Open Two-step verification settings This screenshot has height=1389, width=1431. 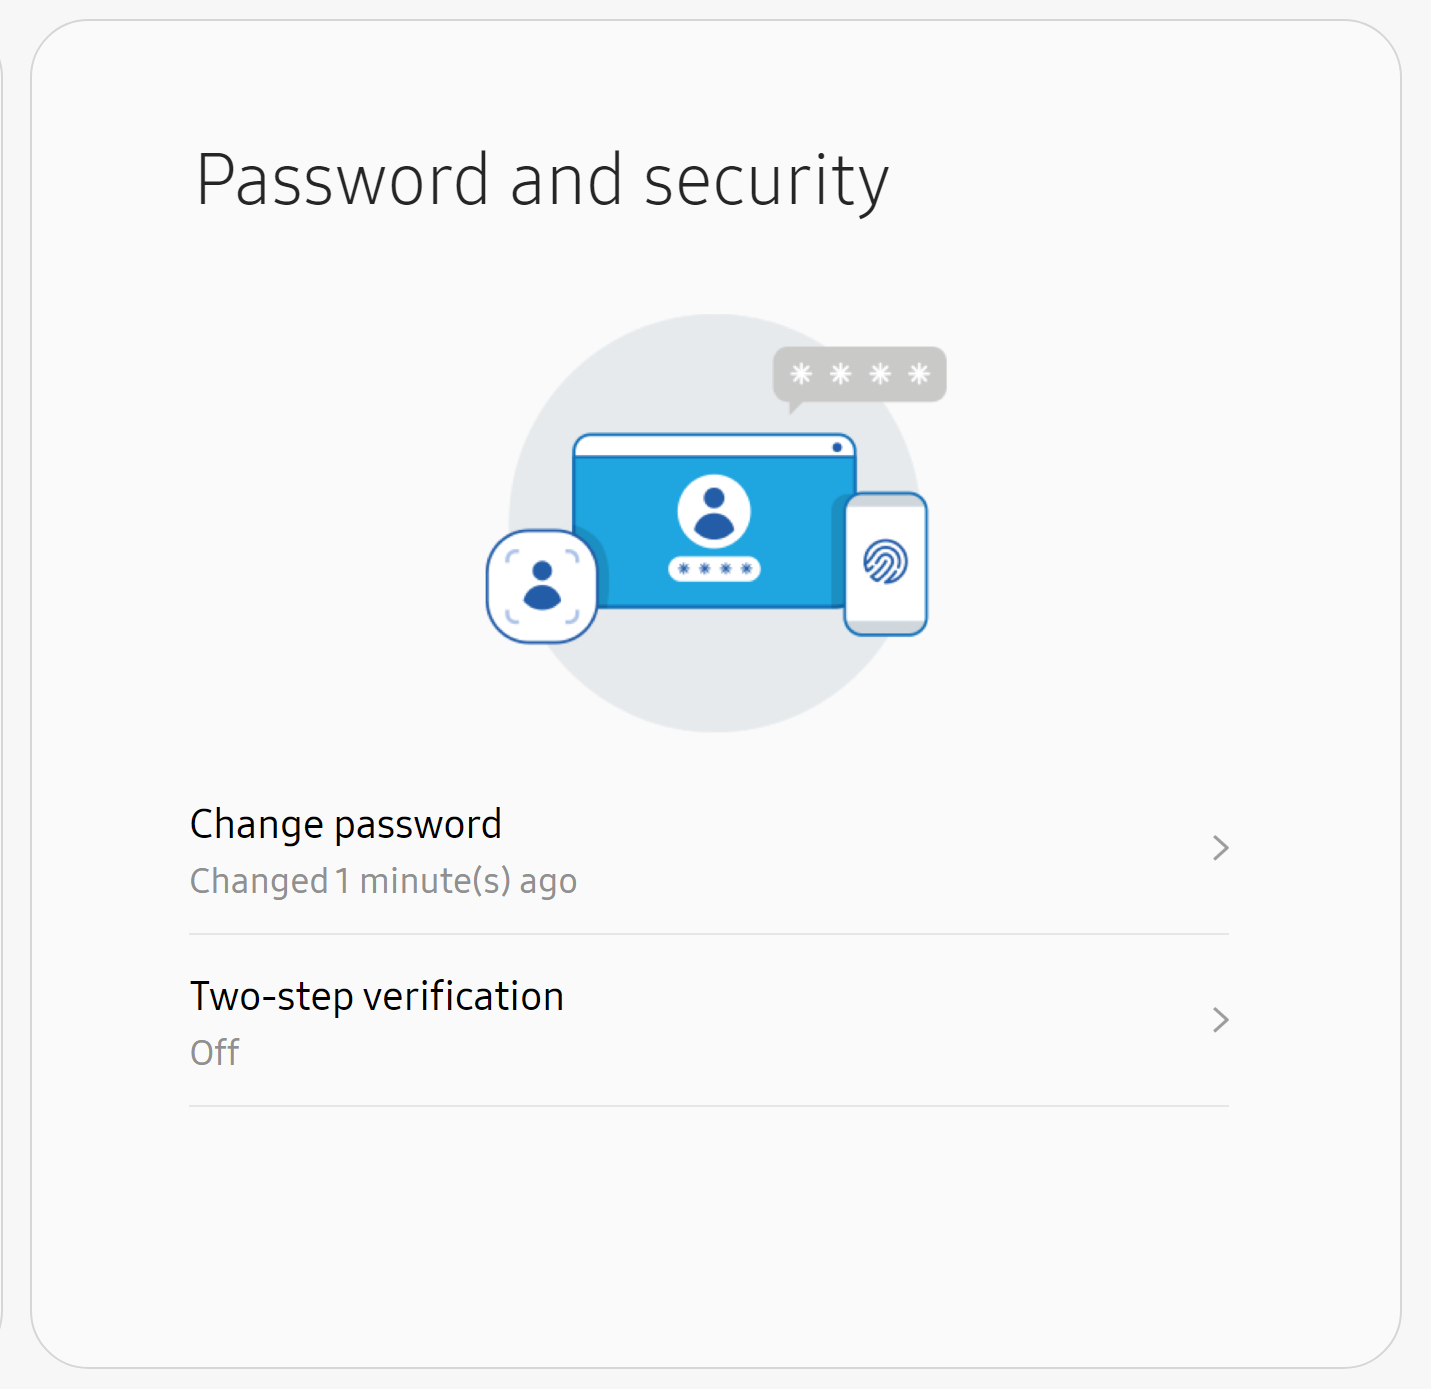click(x=709, y=1021)
